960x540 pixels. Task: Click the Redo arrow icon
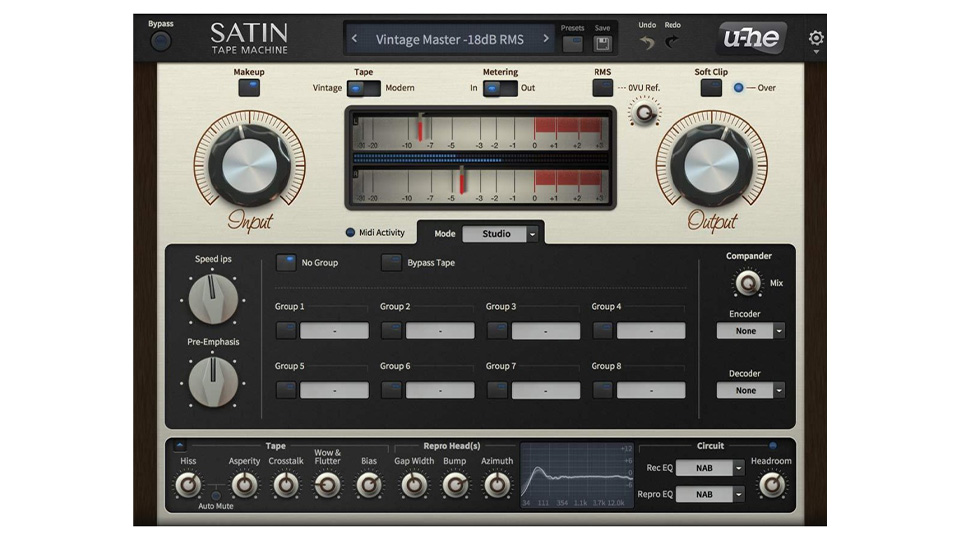tap(672, 43)
